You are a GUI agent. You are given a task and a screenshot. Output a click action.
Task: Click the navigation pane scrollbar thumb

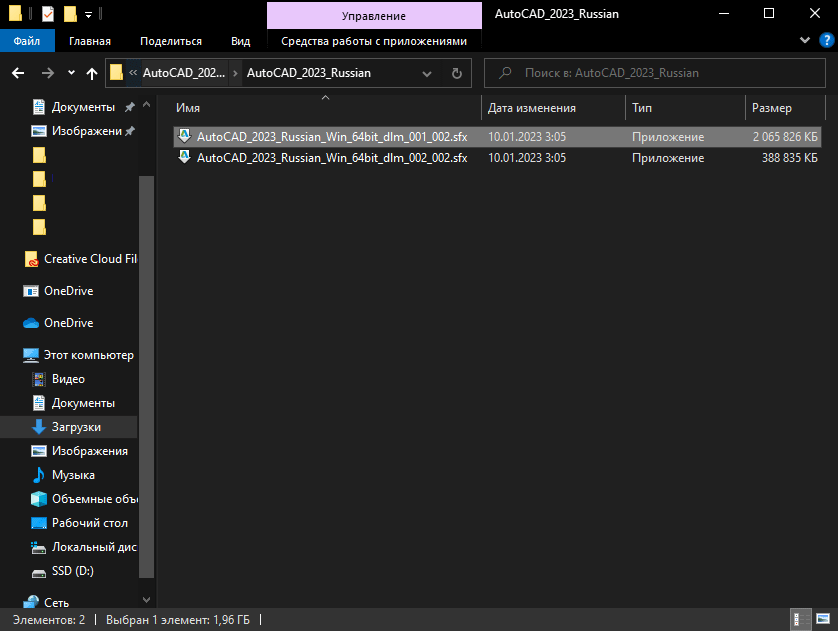[146, 377]
